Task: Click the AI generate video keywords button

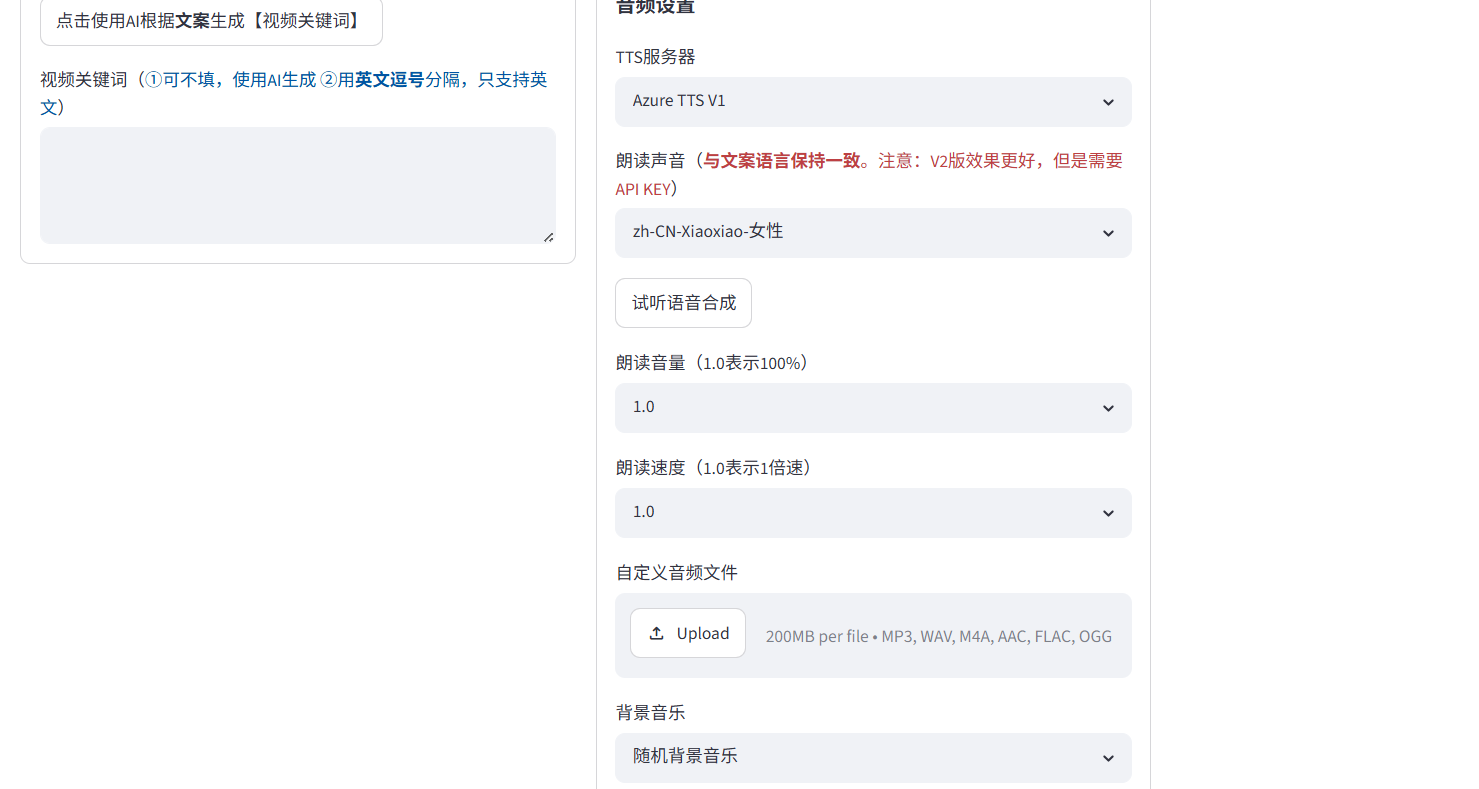Action: click(x=211, y=20)
